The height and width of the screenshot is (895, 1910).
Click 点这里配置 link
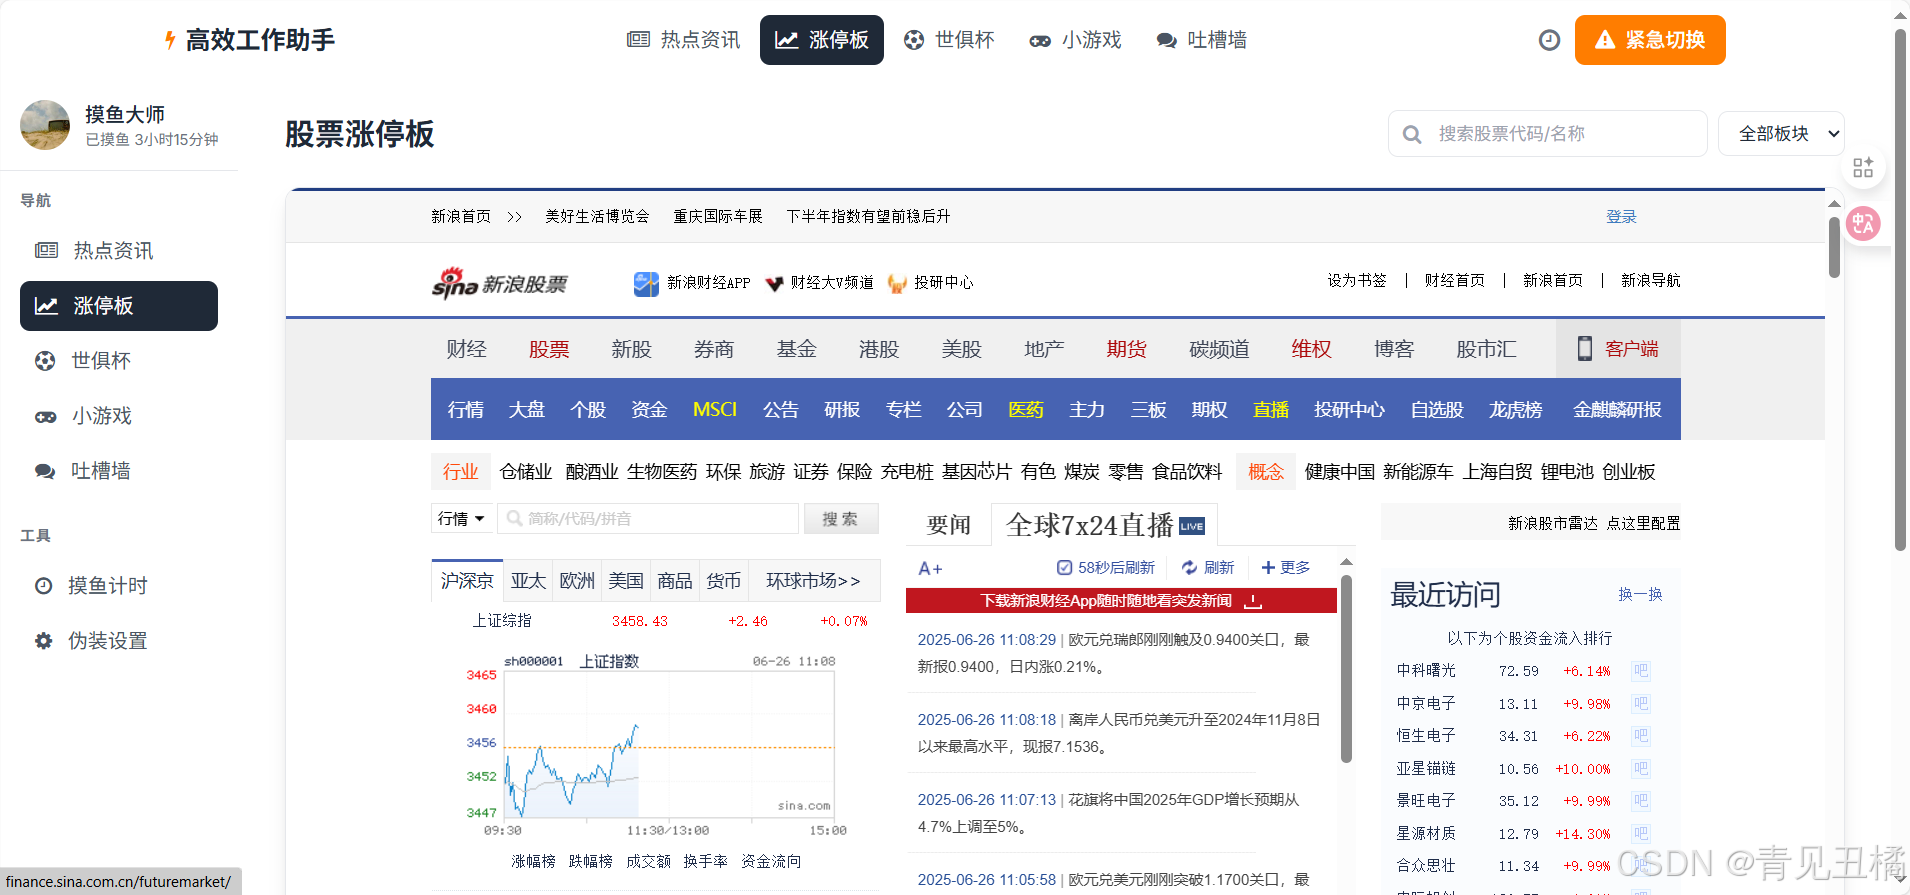coord(1643,524)
